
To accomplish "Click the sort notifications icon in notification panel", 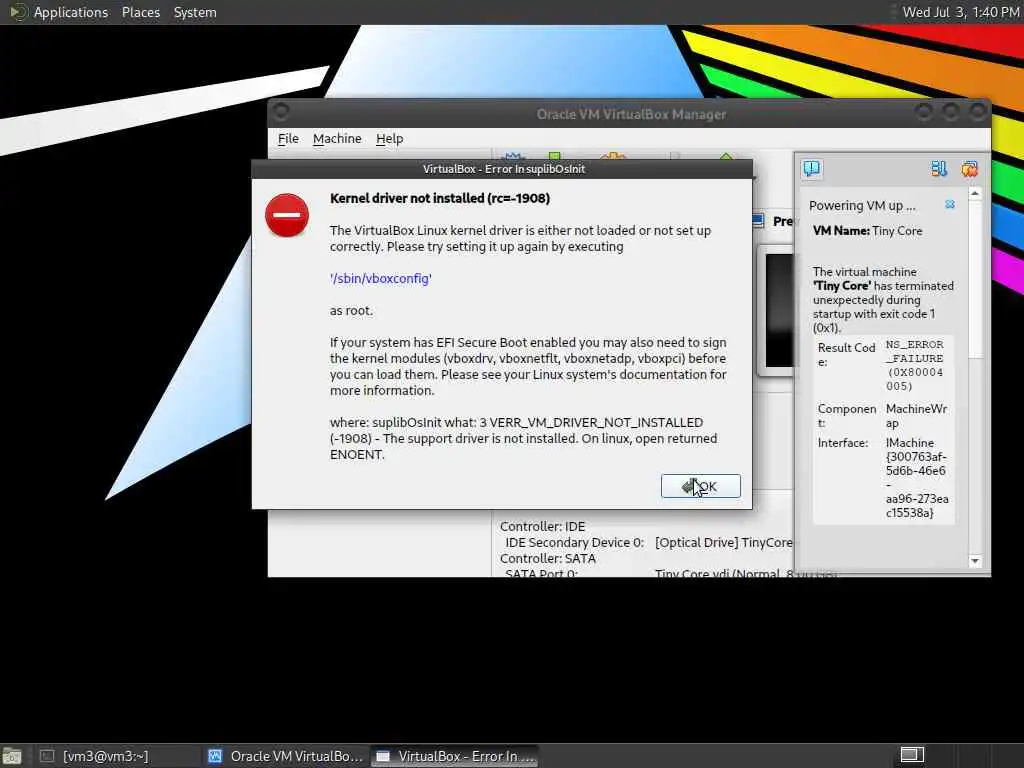I will pyautogui.click(x=939, y=169).
